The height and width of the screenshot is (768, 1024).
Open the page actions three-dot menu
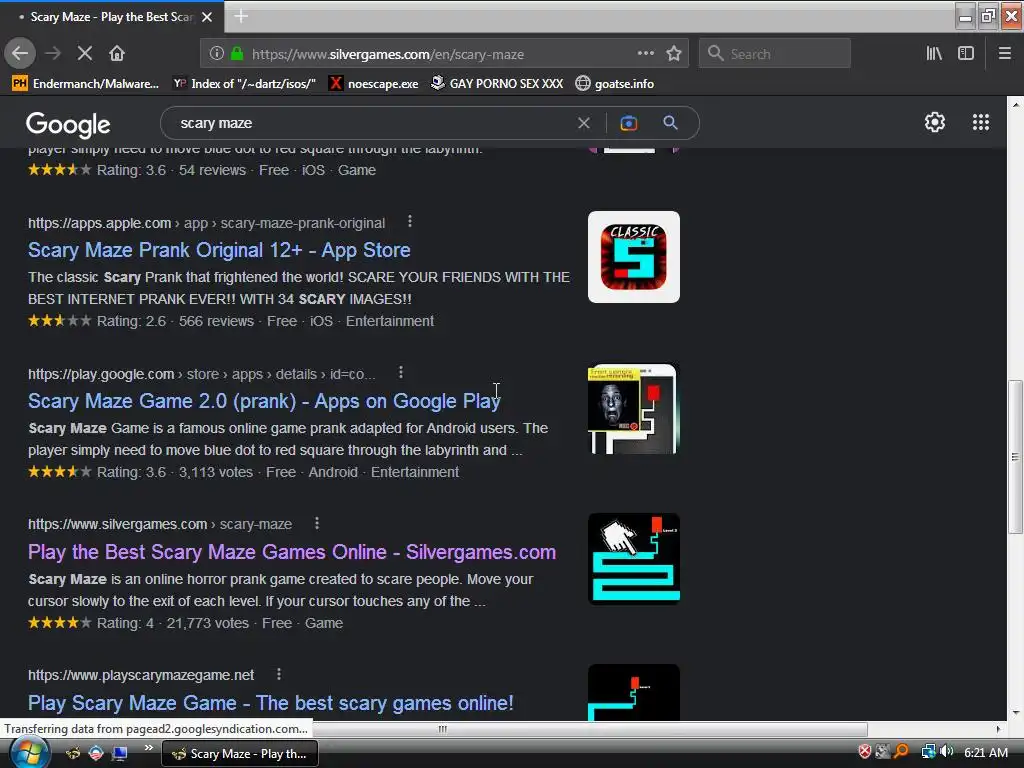click(x=645, y=54)
